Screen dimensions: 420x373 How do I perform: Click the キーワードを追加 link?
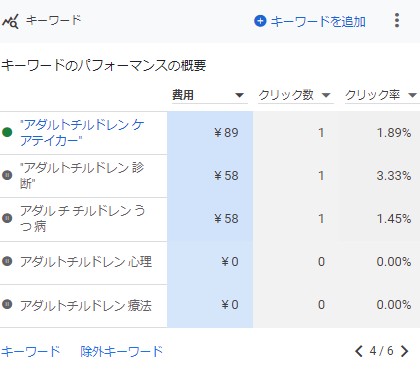318,21
